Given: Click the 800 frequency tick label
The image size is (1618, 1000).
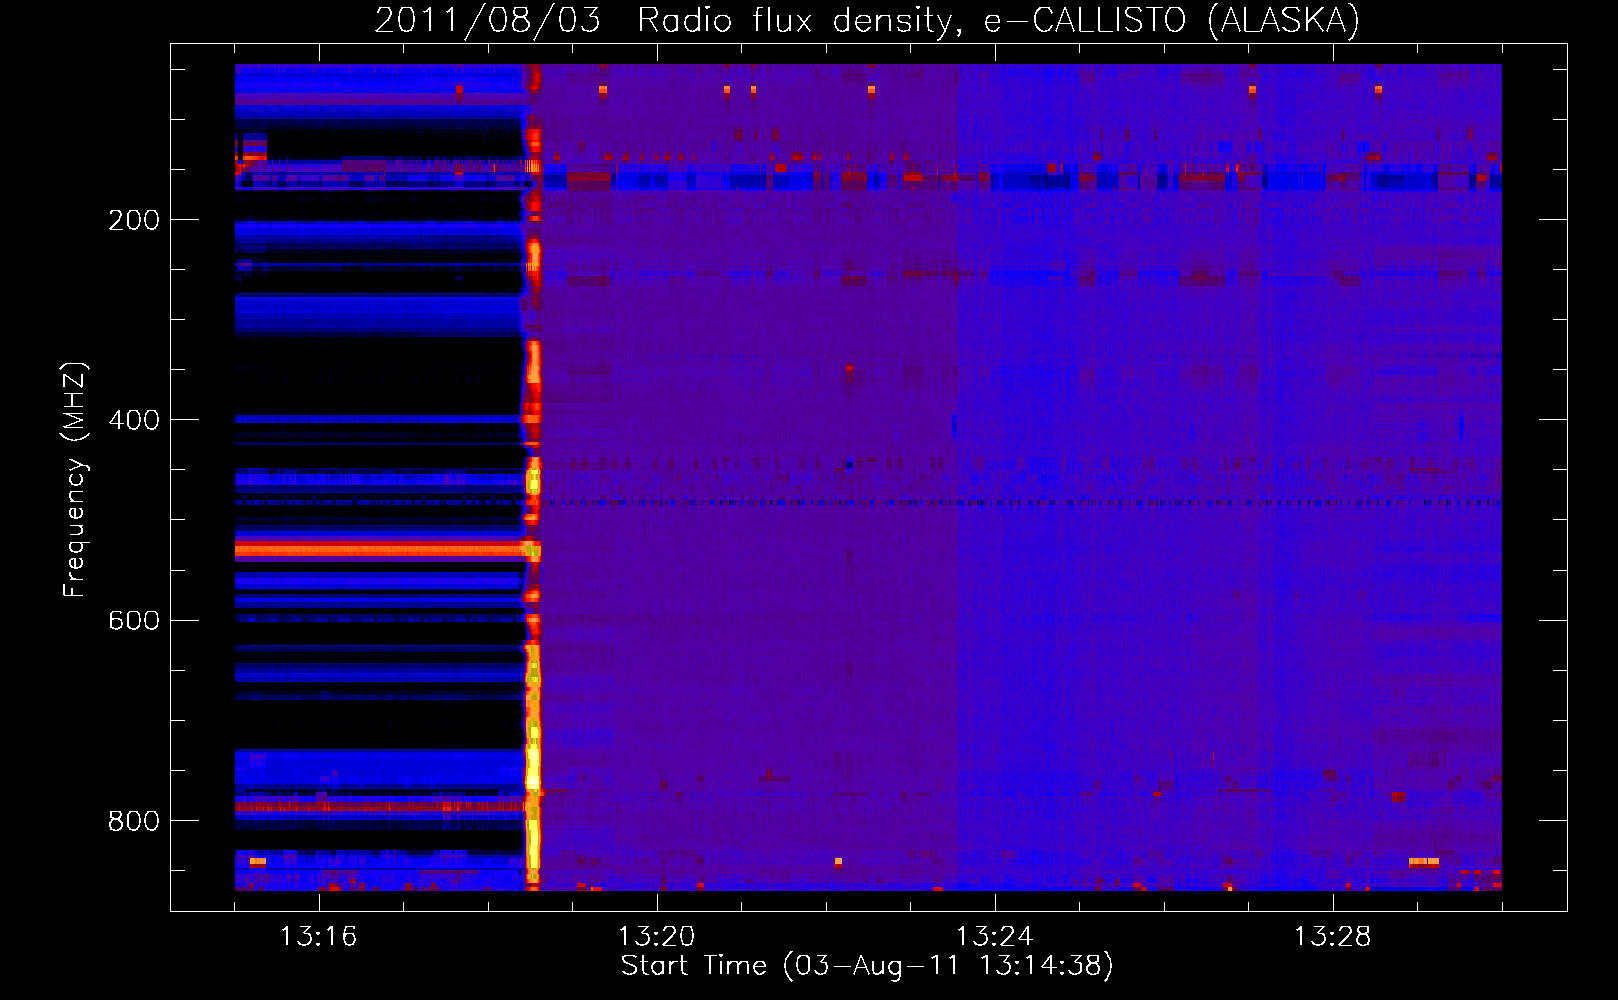Looking at the screenshot, I should tap(134, 821).
